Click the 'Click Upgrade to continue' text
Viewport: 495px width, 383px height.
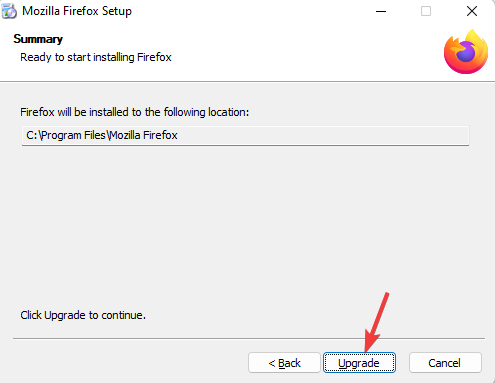83,315
